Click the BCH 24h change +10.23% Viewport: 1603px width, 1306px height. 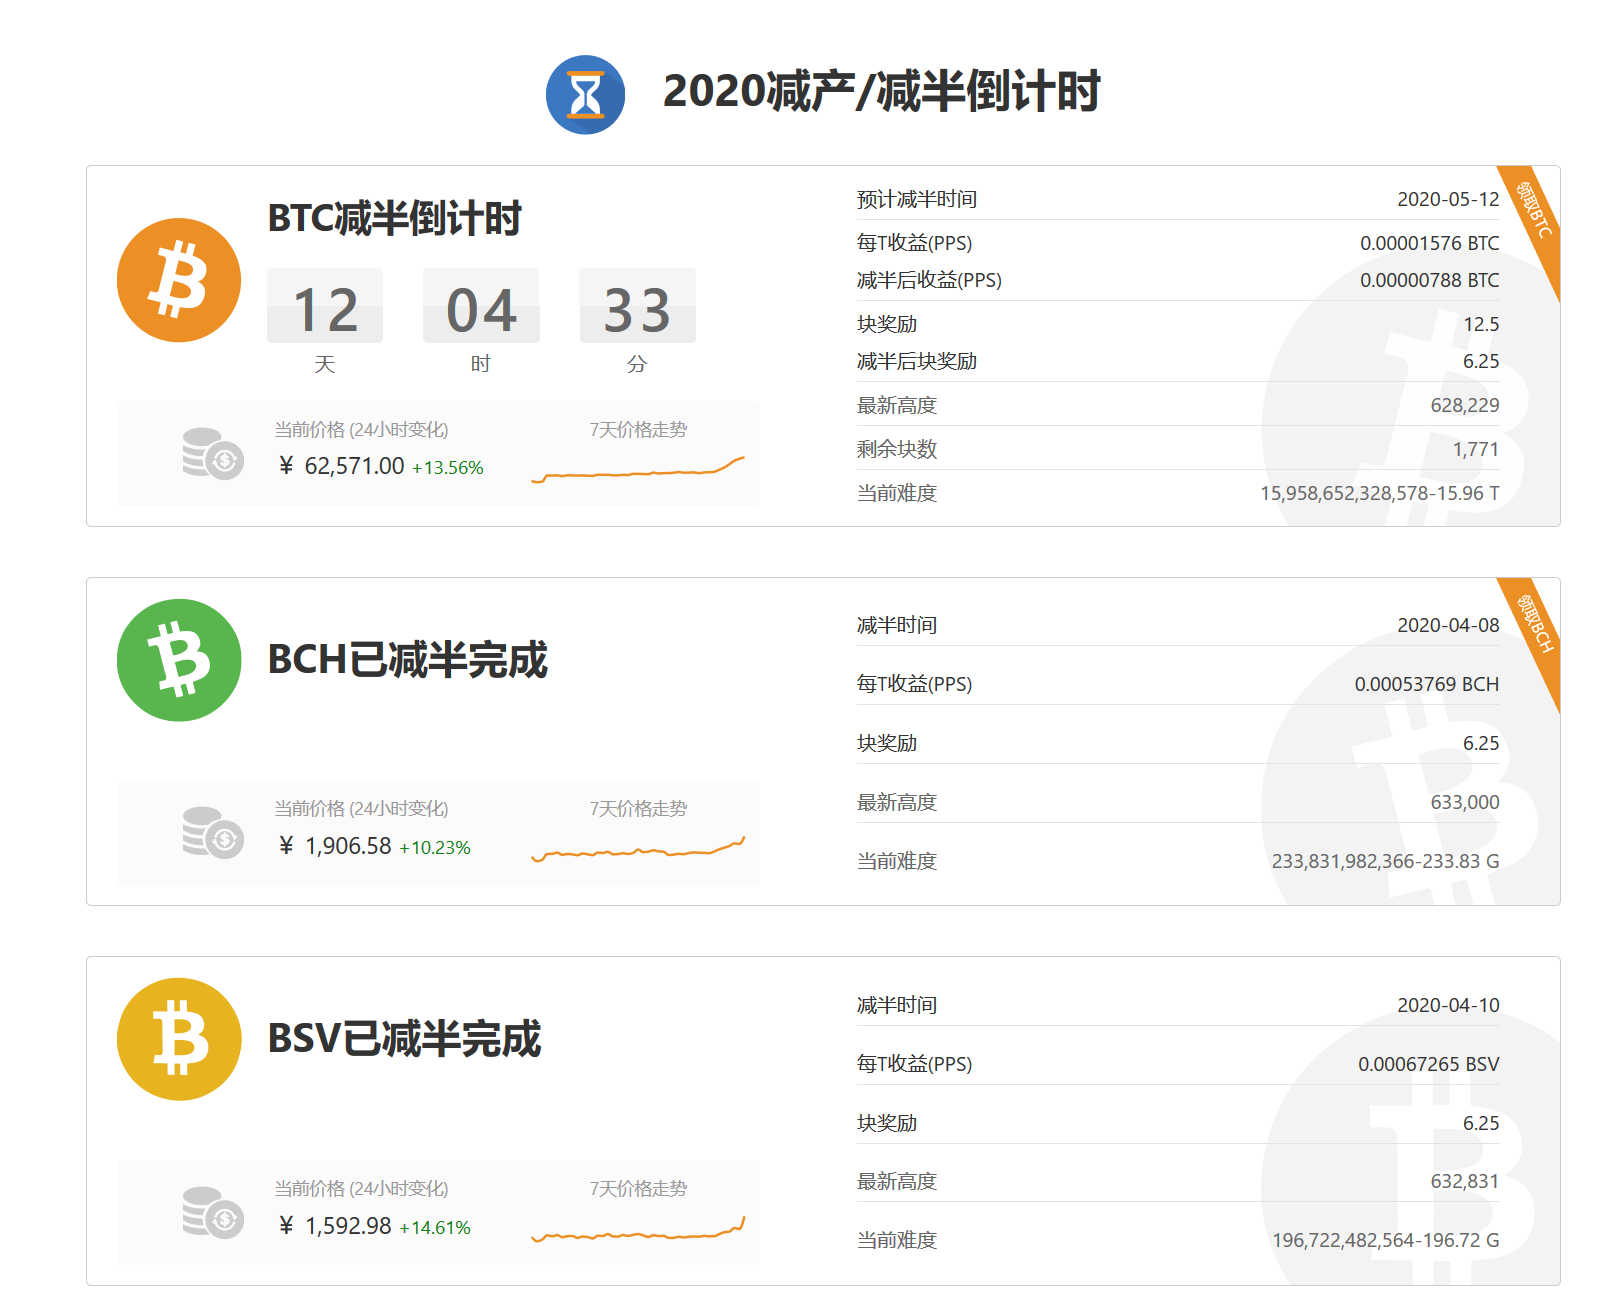pos(434,848)
